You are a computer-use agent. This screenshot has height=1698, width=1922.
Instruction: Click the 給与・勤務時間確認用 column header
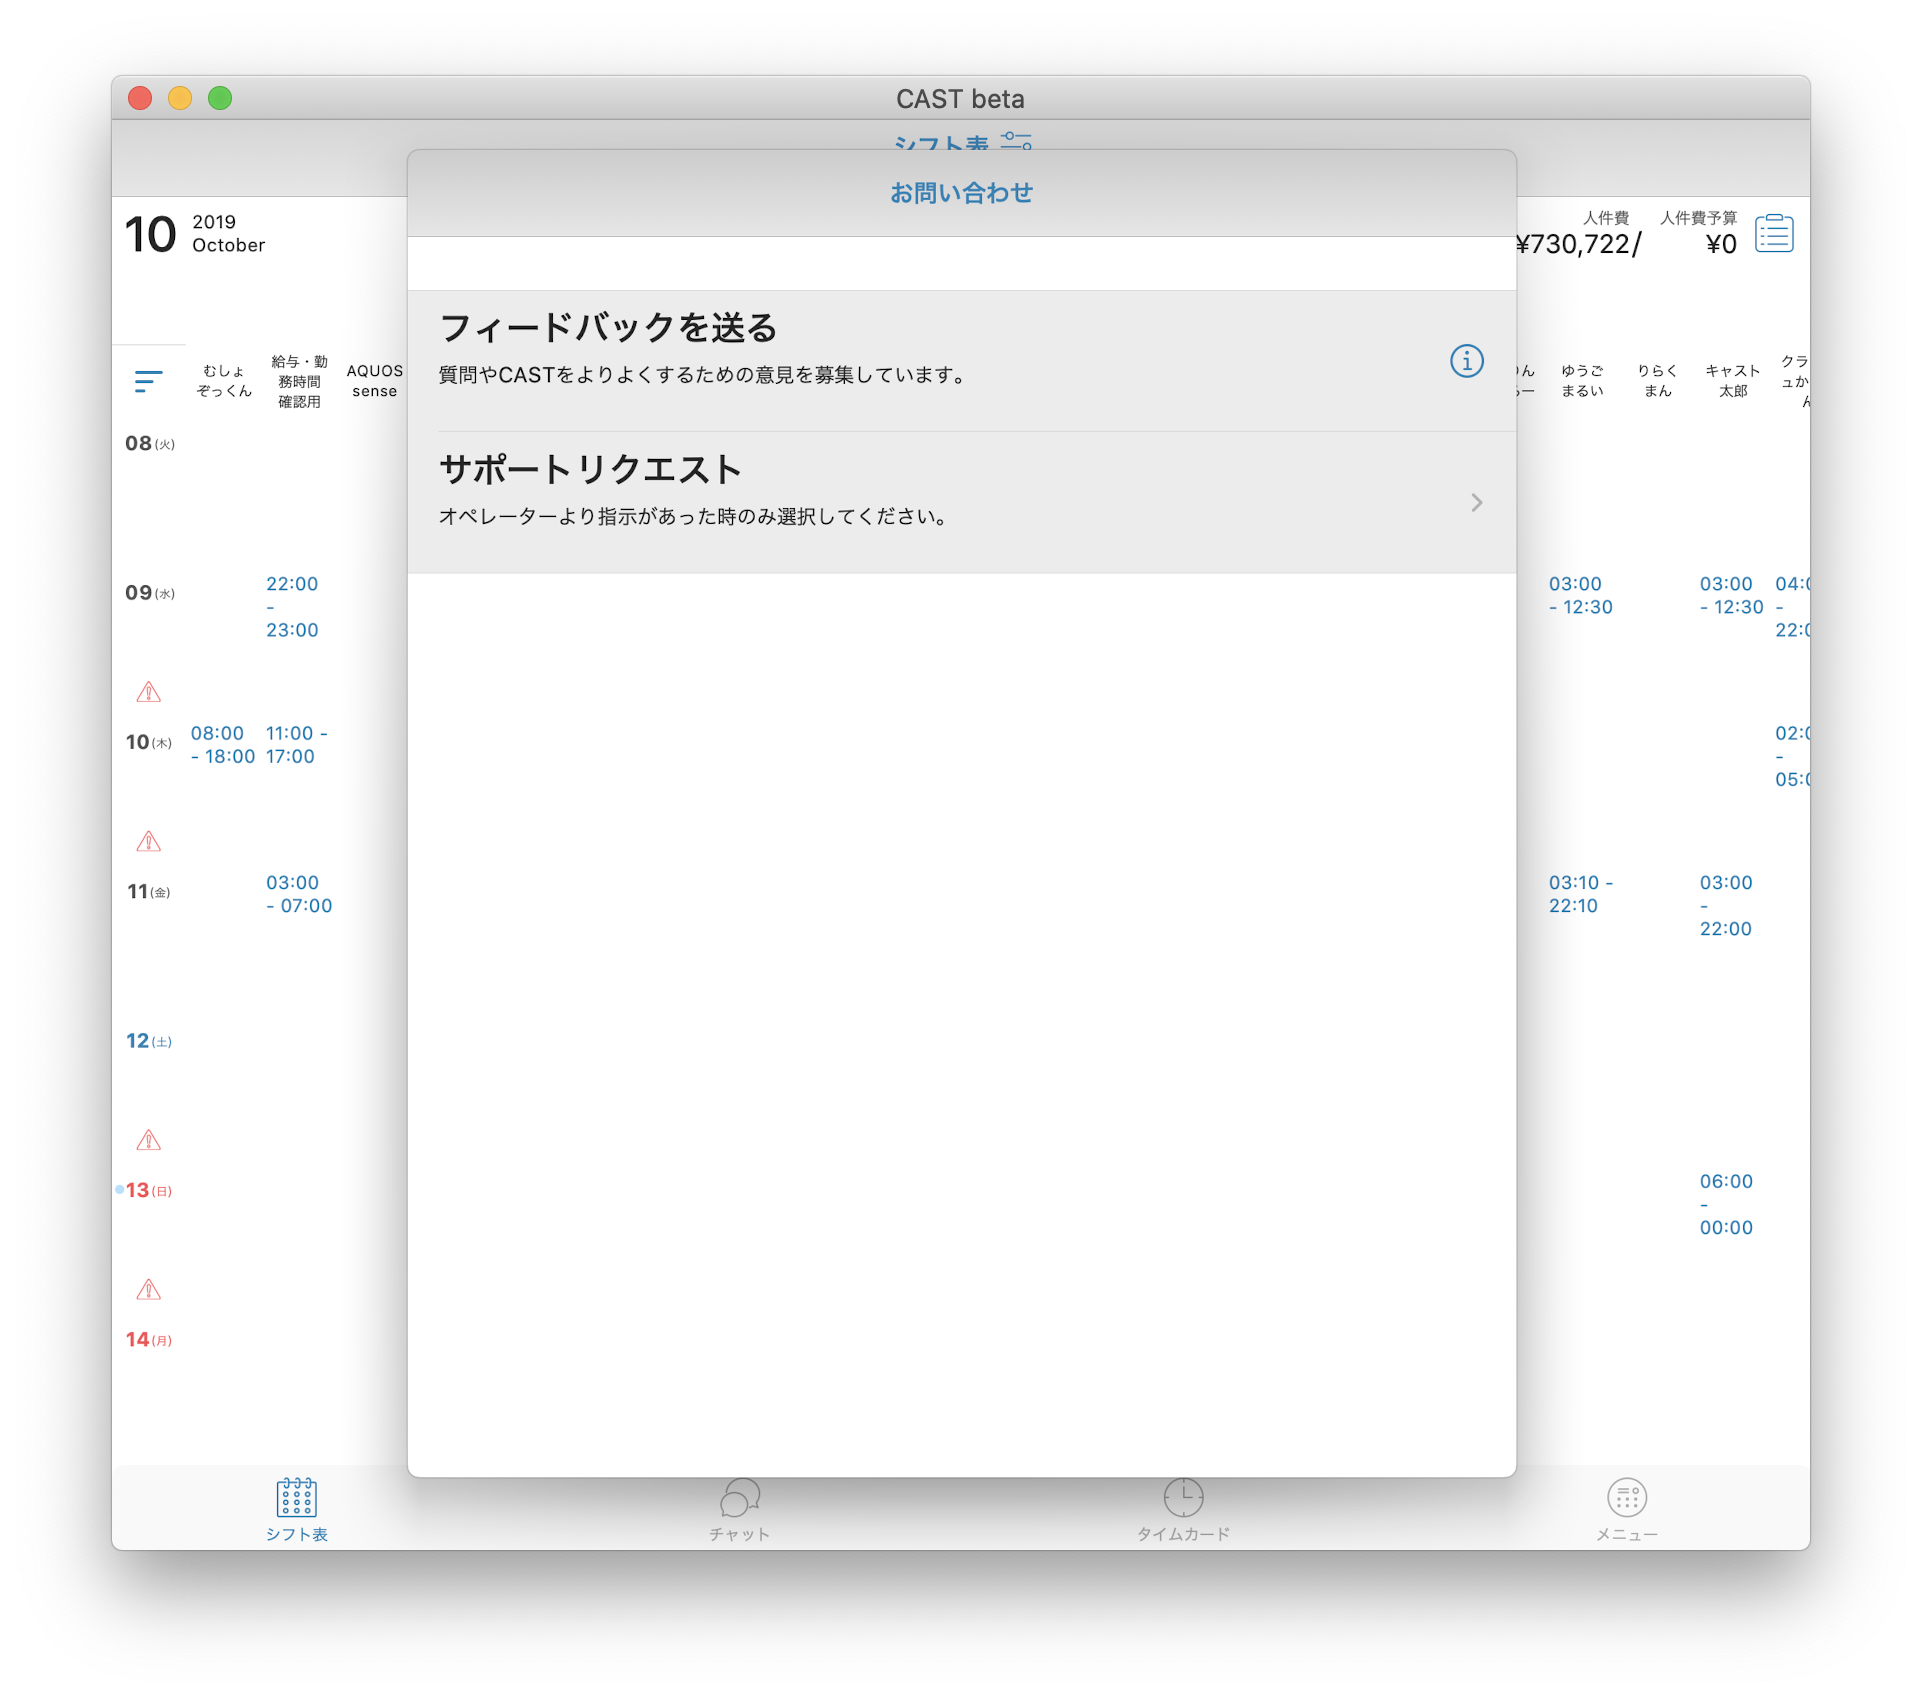click(x=299, y=381)
